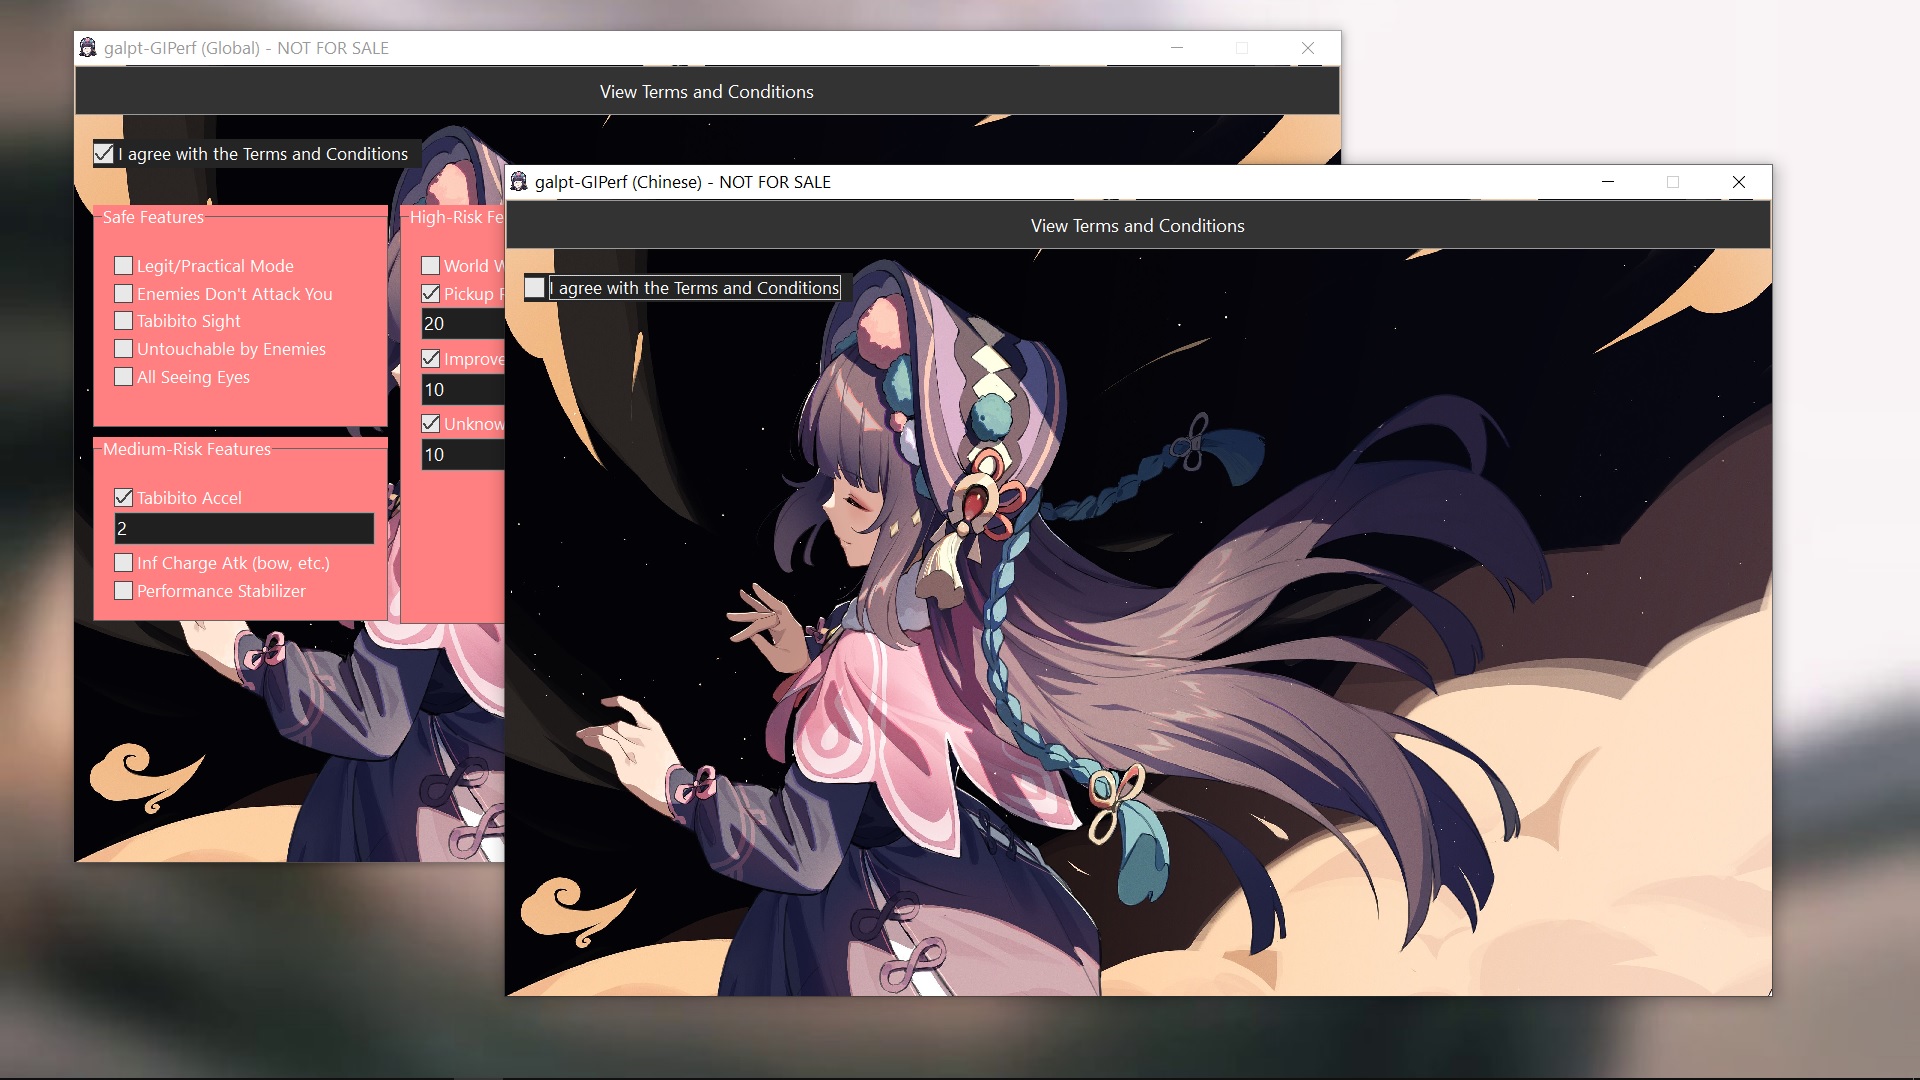
Task: Minimize the galpt-GIPerf (Global) window
Action: tap(1177, 48)
